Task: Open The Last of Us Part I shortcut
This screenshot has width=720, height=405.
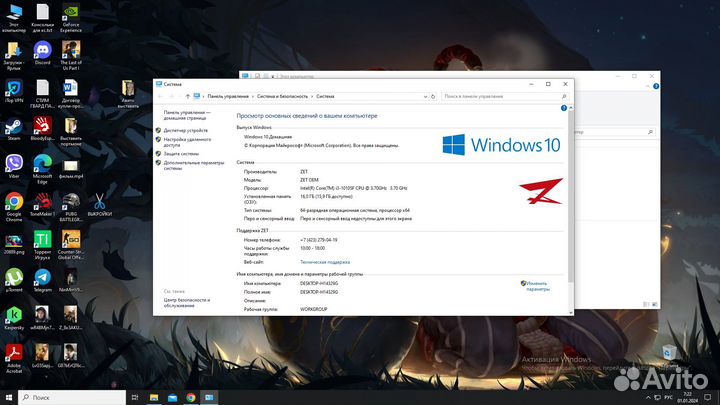Action: [x=71, y=56]
